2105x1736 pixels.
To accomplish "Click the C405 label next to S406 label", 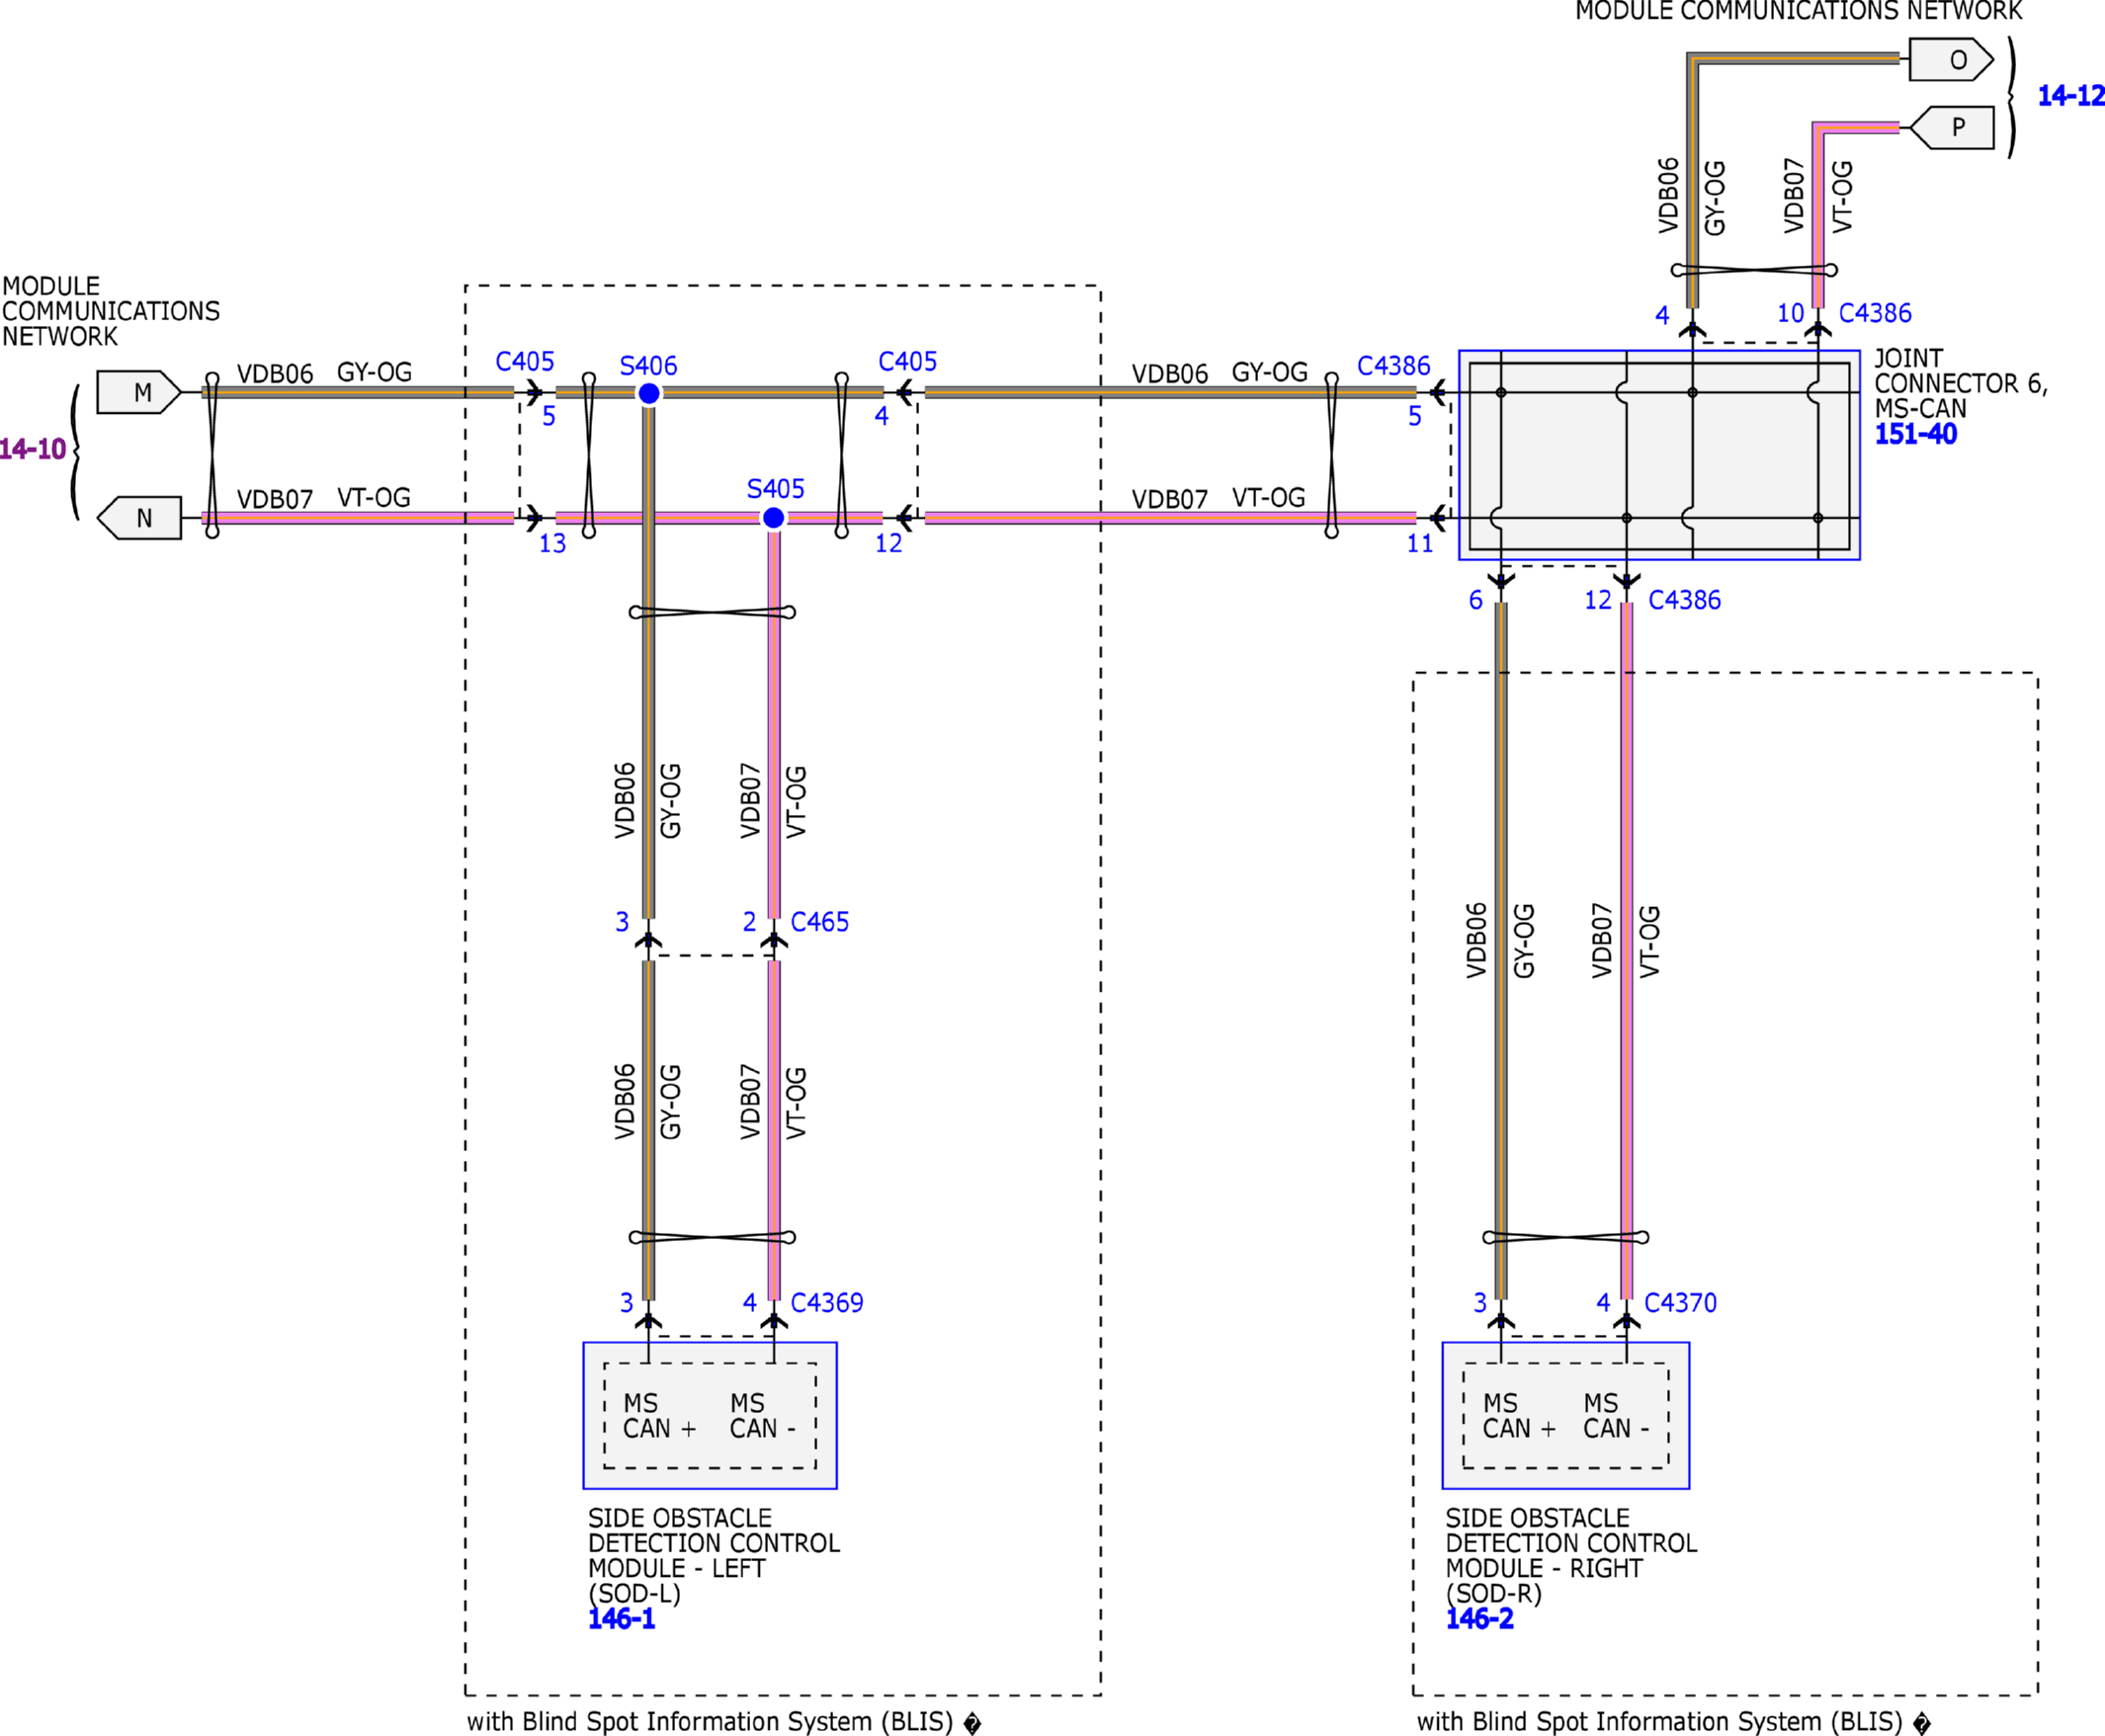I will coord(524,362).
